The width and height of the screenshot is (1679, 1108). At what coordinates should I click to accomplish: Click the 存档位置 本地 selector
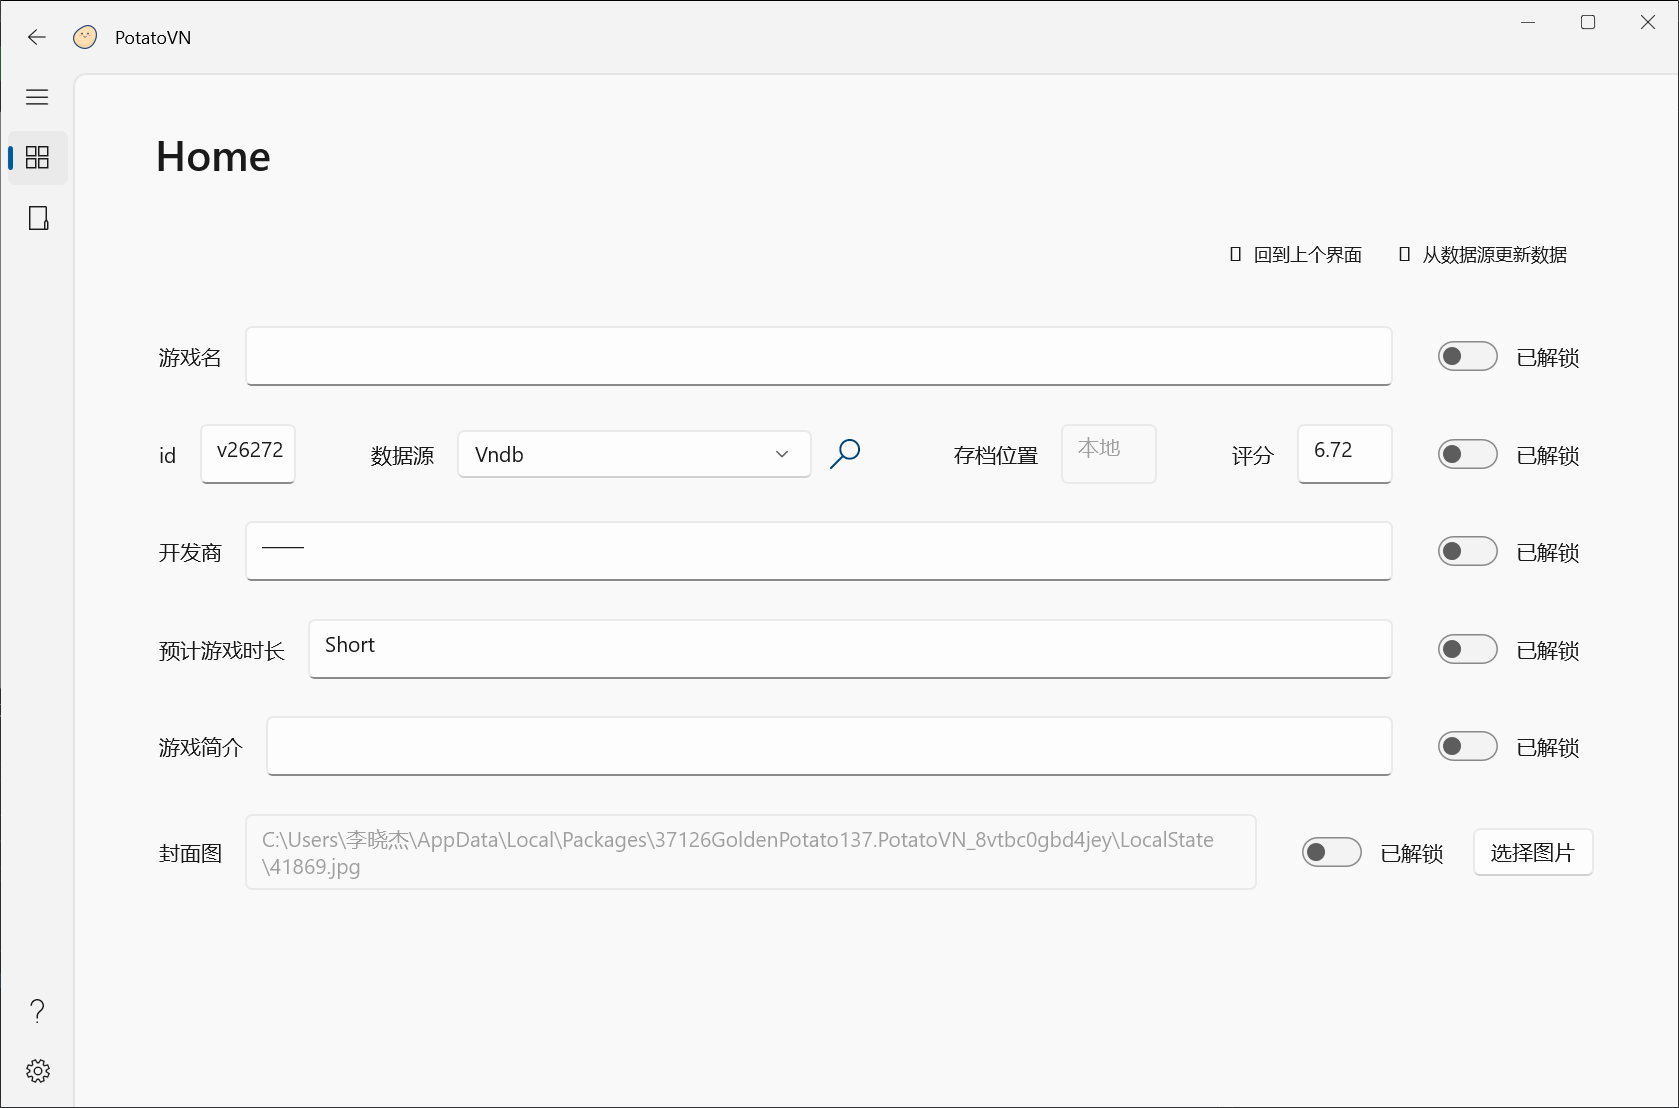click(1108, 453)
